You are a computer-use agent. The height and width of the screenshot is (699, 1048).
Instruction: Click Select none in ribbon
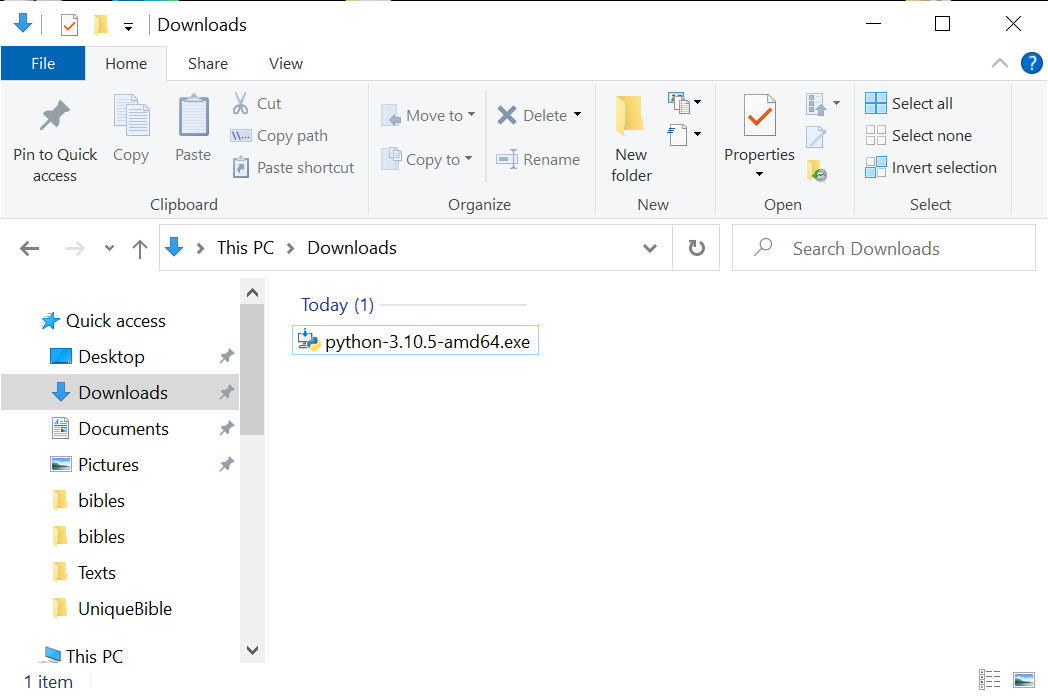point(918,136)
